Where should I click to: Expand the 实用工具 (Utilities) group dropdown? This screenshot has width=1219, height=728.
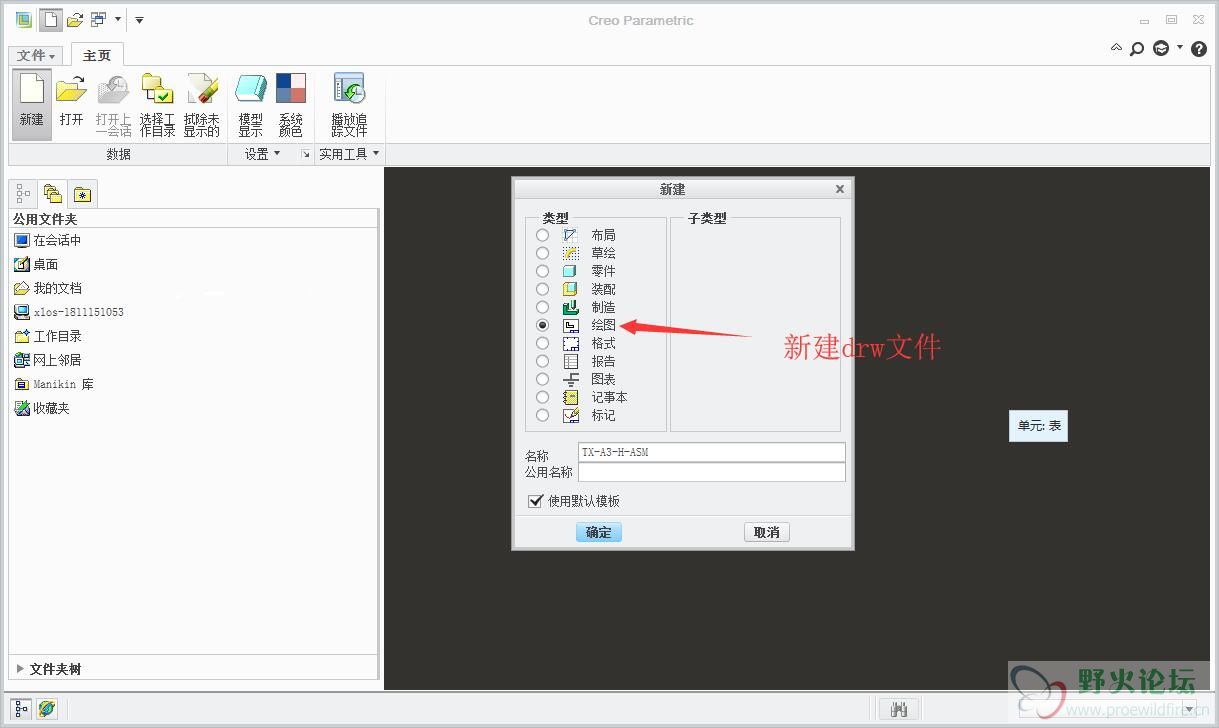pyautogui.click(x=349, y=154)
